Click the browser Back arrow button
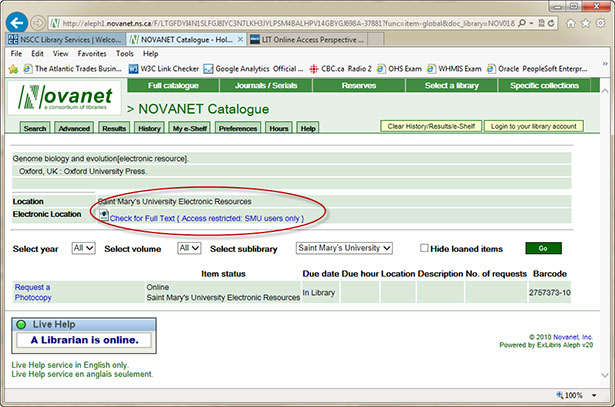 16,21
